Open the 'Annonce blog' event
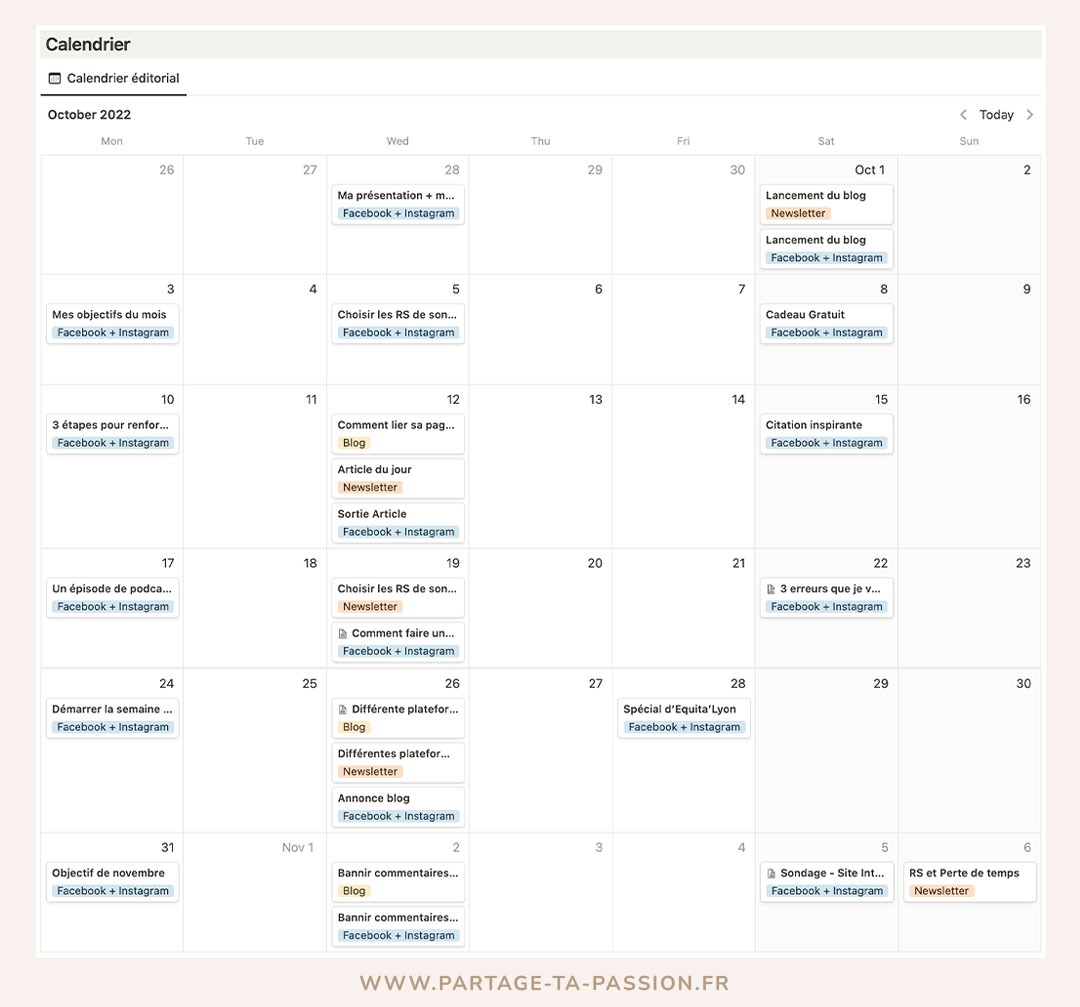 tap(398, 807)
